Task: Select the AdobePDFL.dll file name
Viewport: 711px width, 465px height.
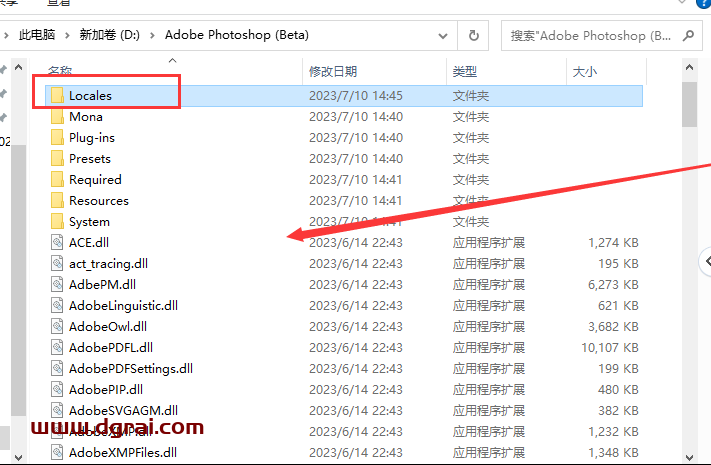Action: click(x=111, y=348)
